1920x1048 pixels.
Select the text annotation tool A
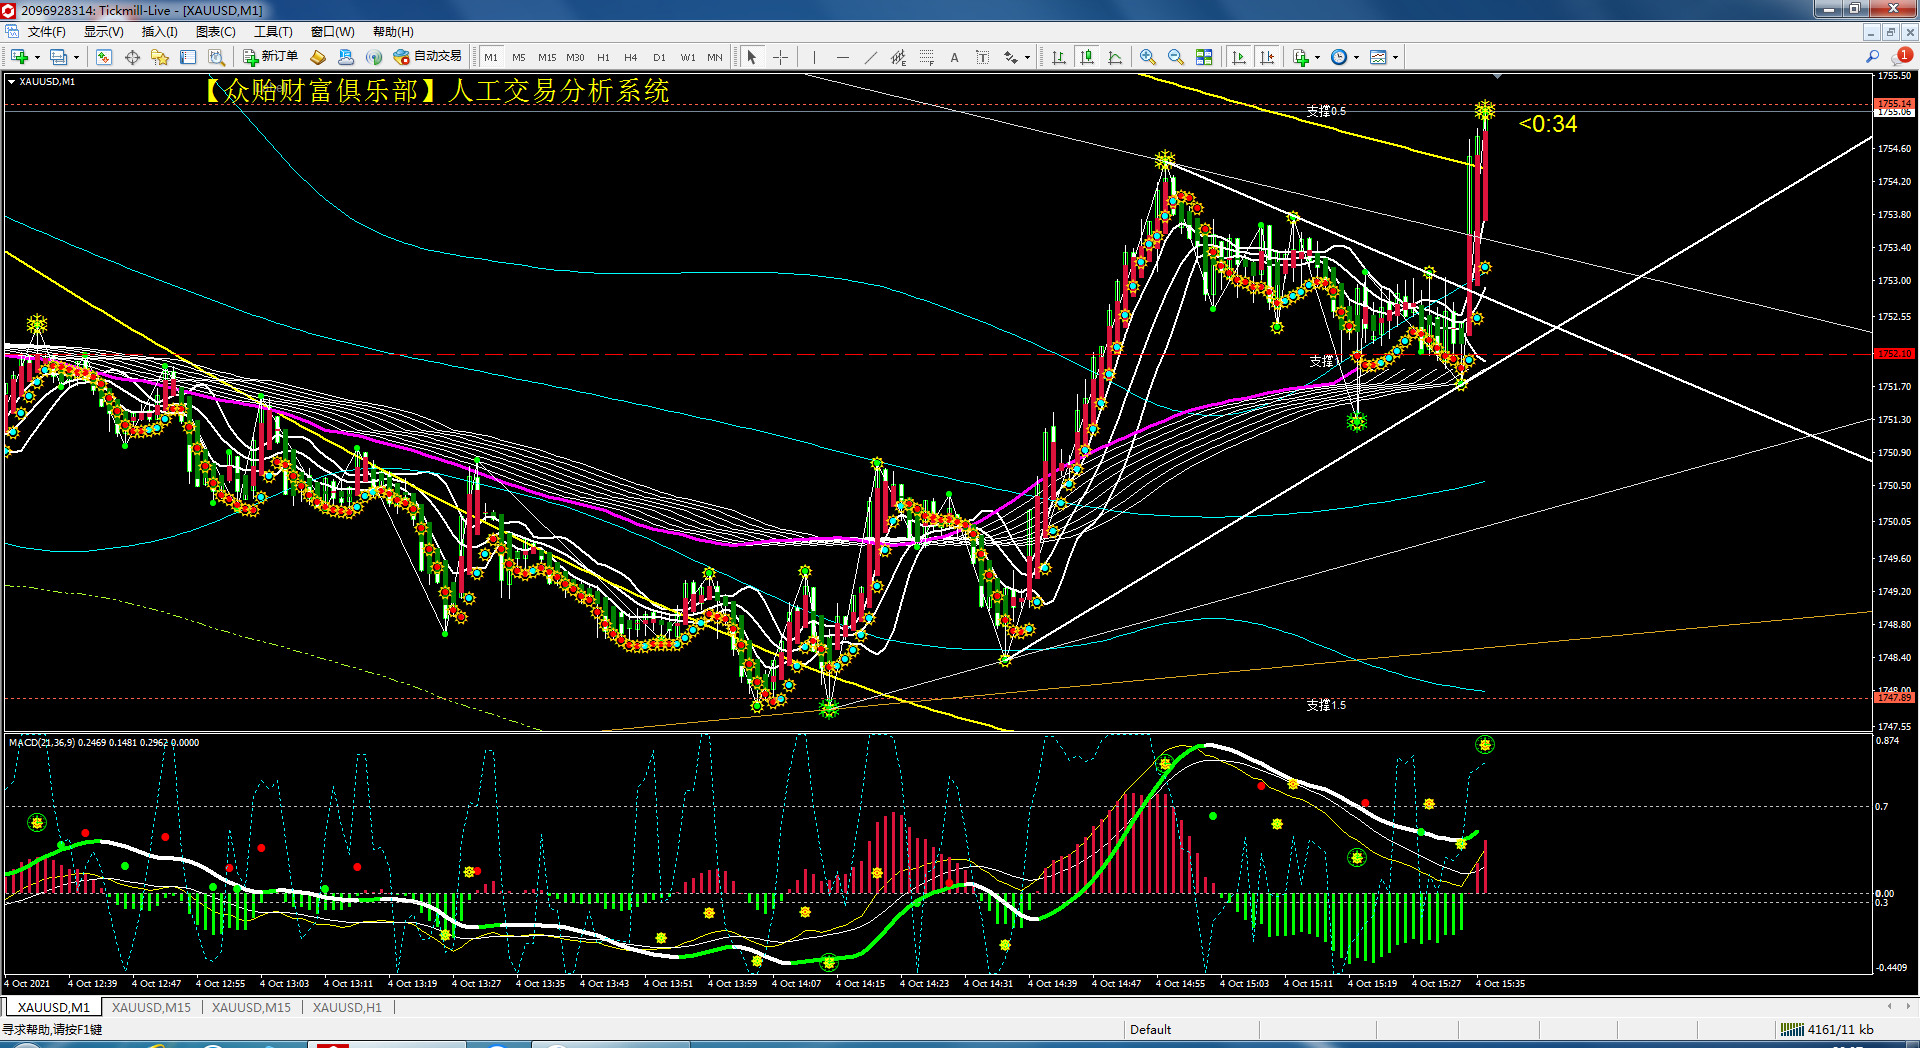pyautogui.click(x=955, y=57)
